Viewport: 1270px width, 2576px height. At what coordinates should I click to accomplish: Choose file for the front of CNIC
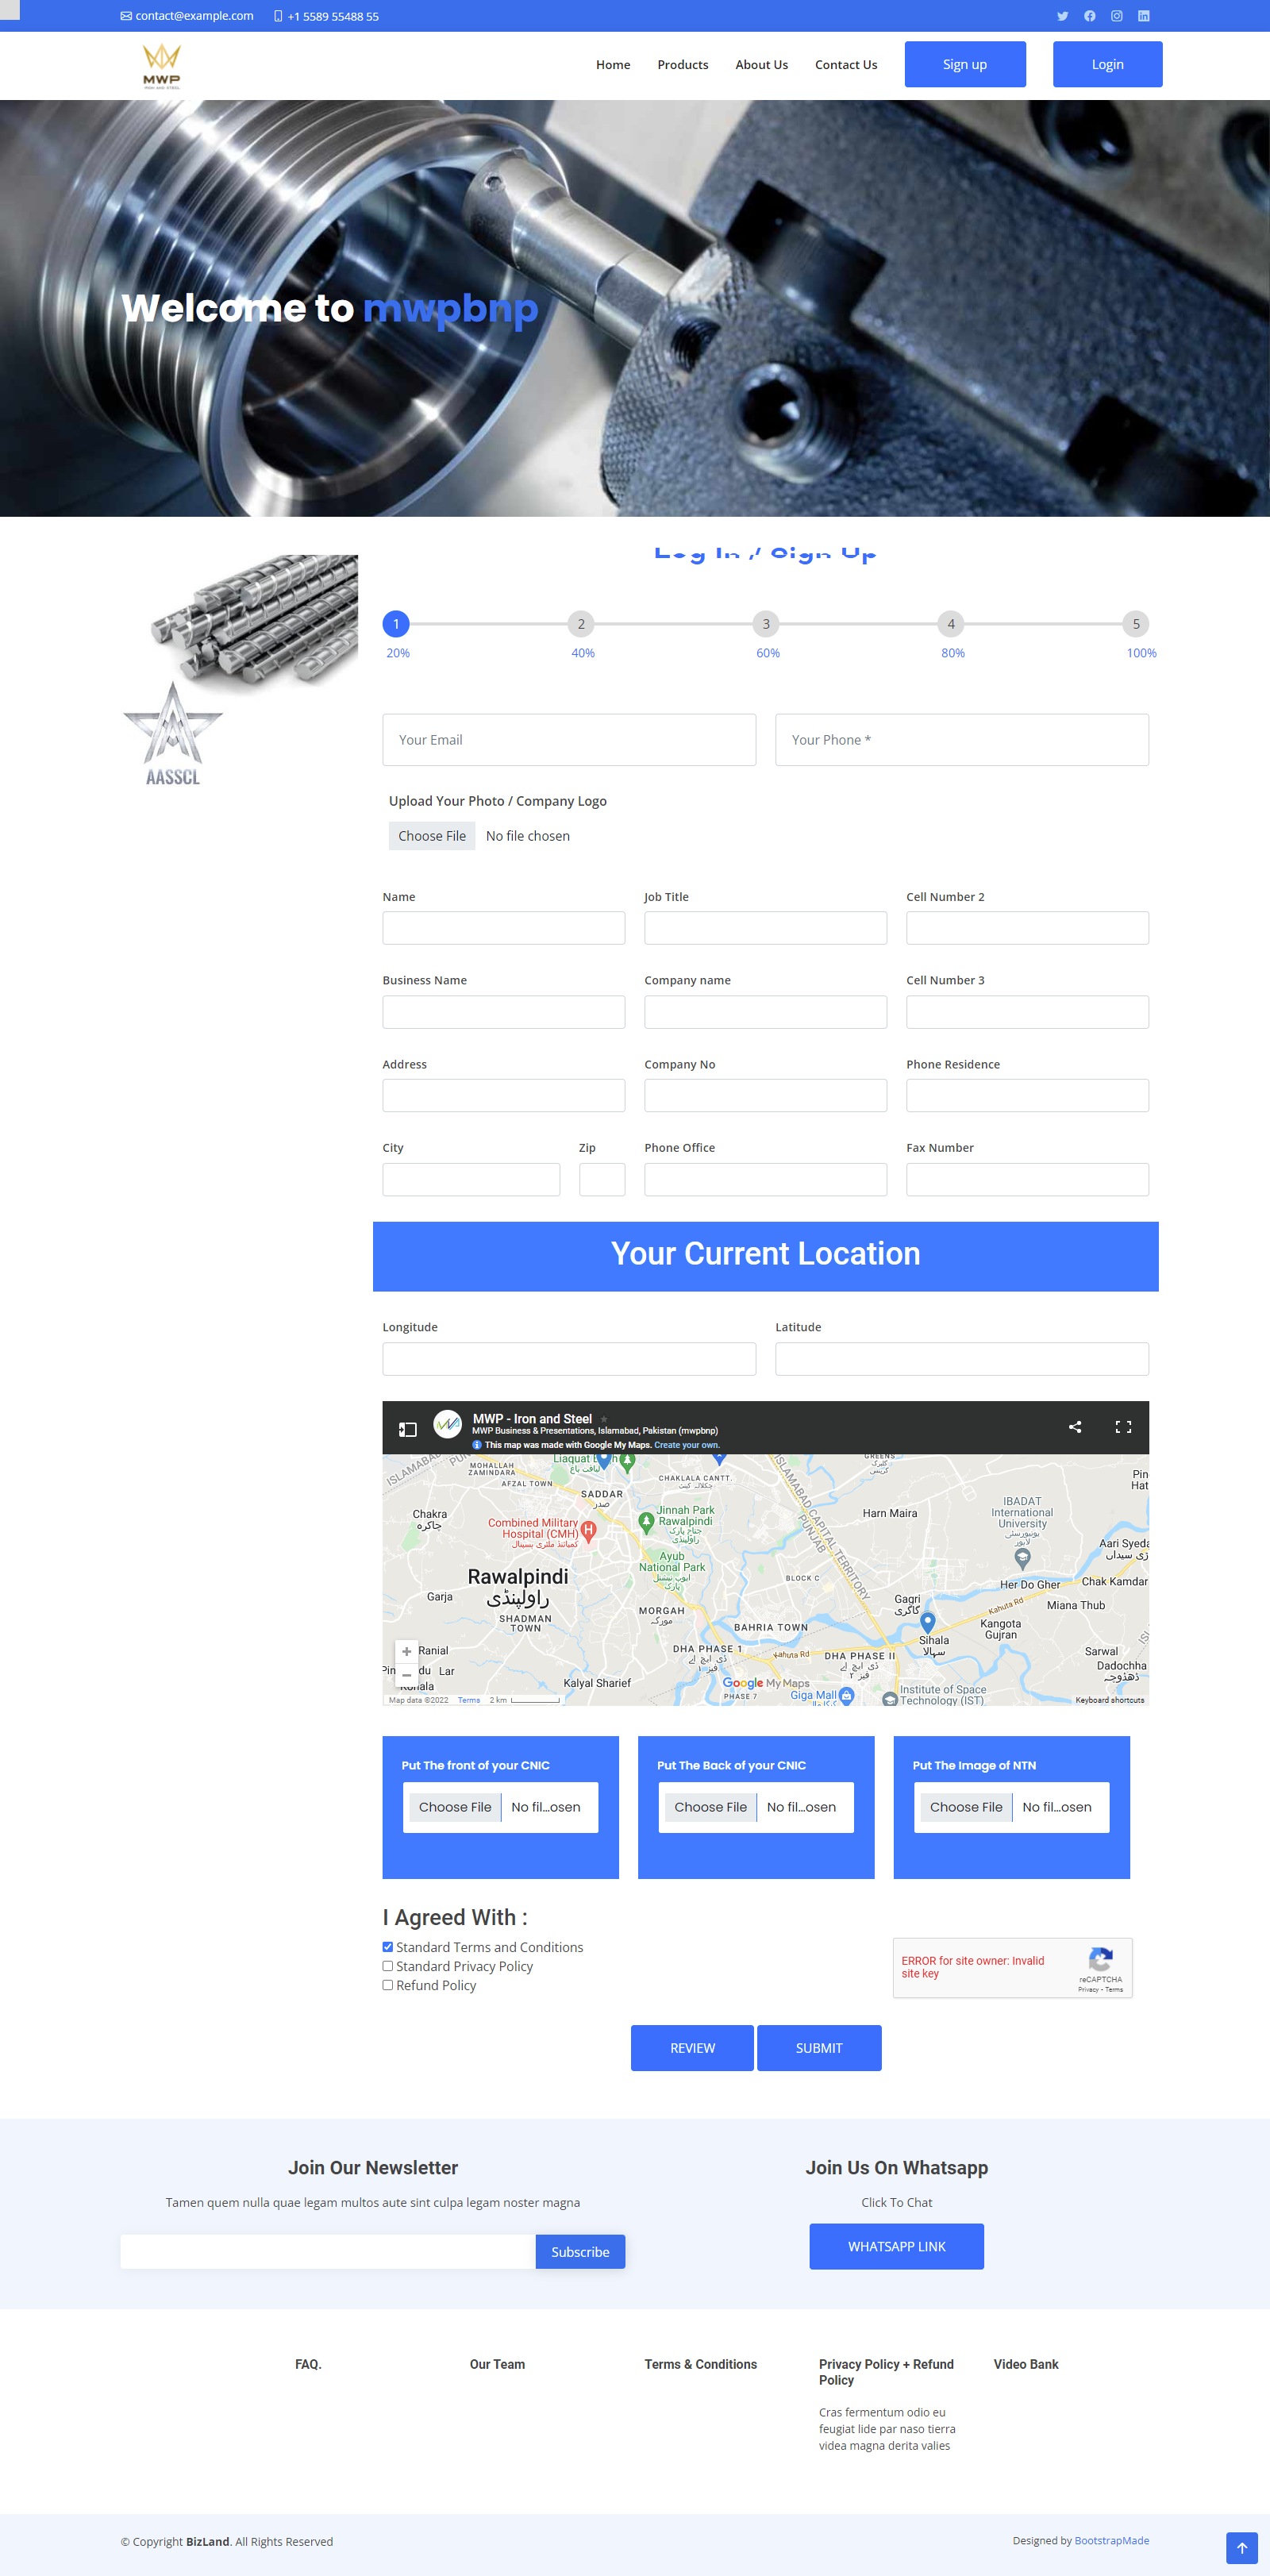tap(455, 1807)
